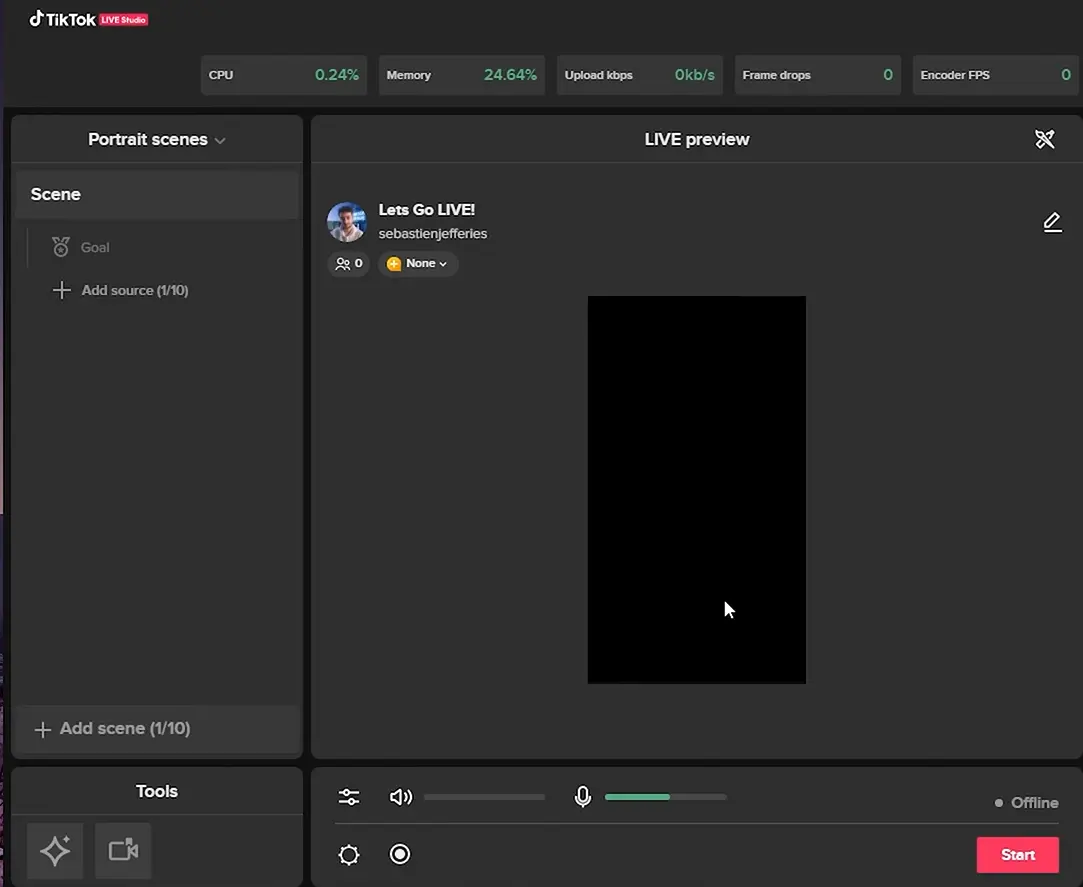Image resolution: width=1083 pixels, height=887 pixels.
Task: Open the None goal dropdown
Action: click(418, 264)
